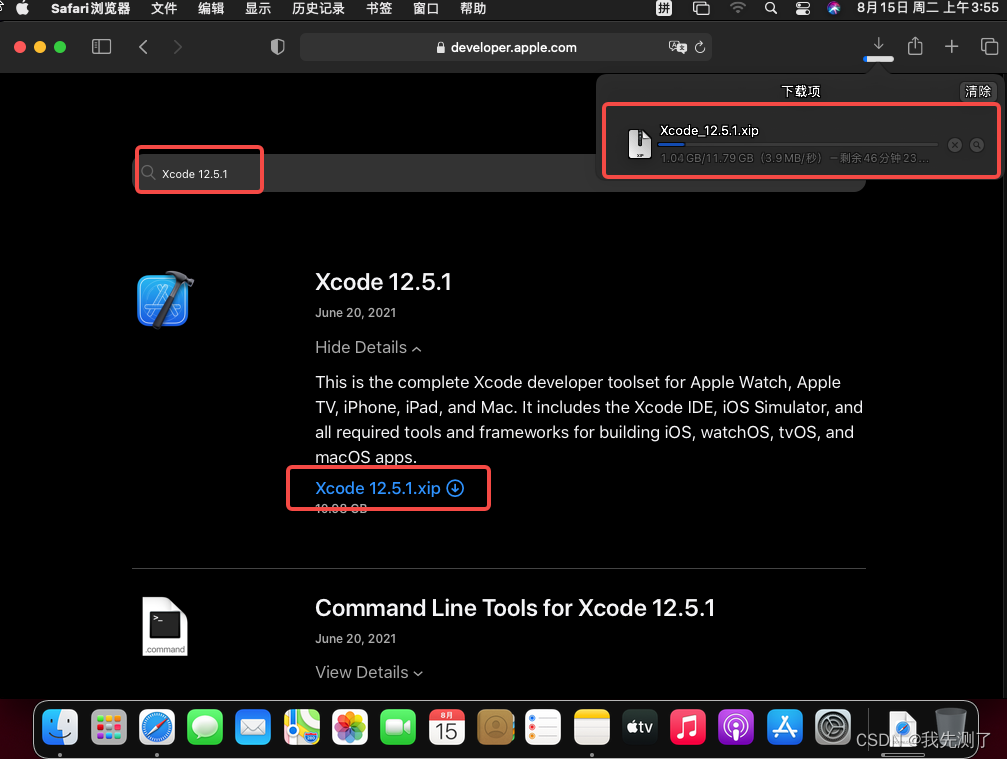Cancel the Xcode_12.5.1.xip download

955,145
